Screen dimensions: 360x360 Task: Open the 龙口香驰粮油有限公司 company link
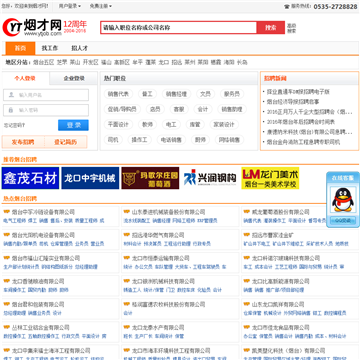[x=38, y=281]
